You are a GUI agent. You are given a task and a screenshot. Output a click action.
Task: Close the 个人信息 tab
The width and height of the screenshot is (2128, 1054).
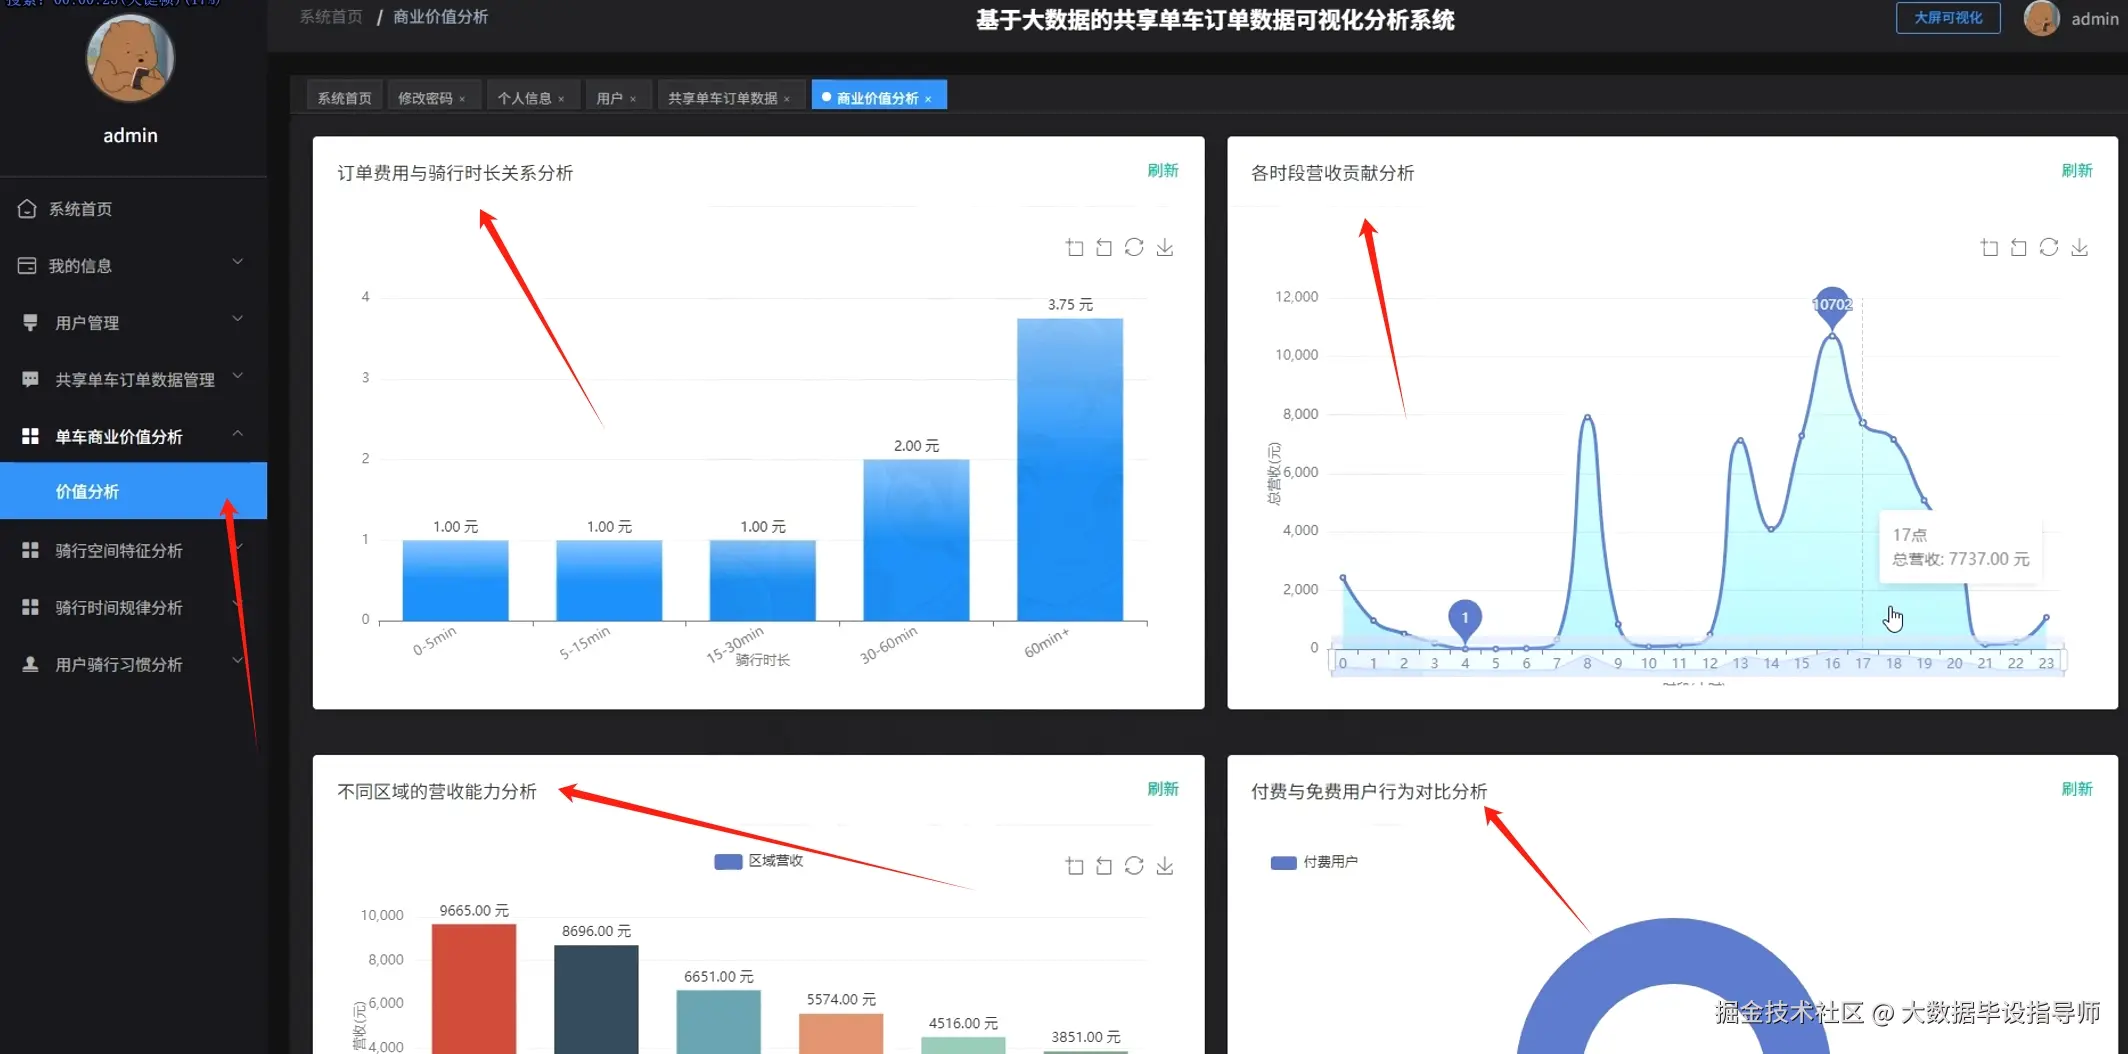point(563,96)
